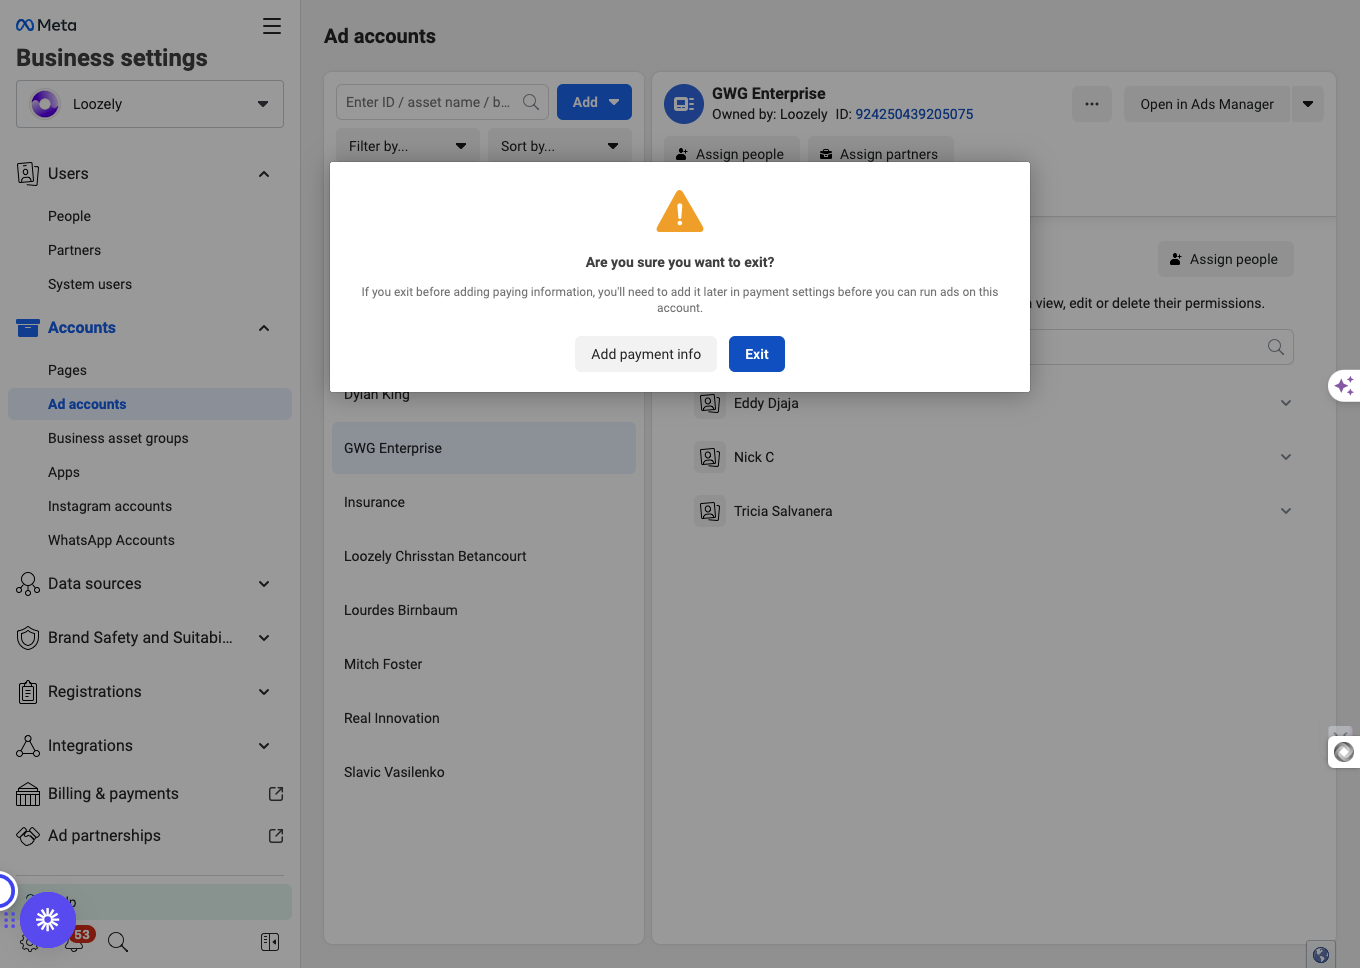
Task: Click the purple asterisk floating widget
Action: pyautogui.click(x=48, y=920)
